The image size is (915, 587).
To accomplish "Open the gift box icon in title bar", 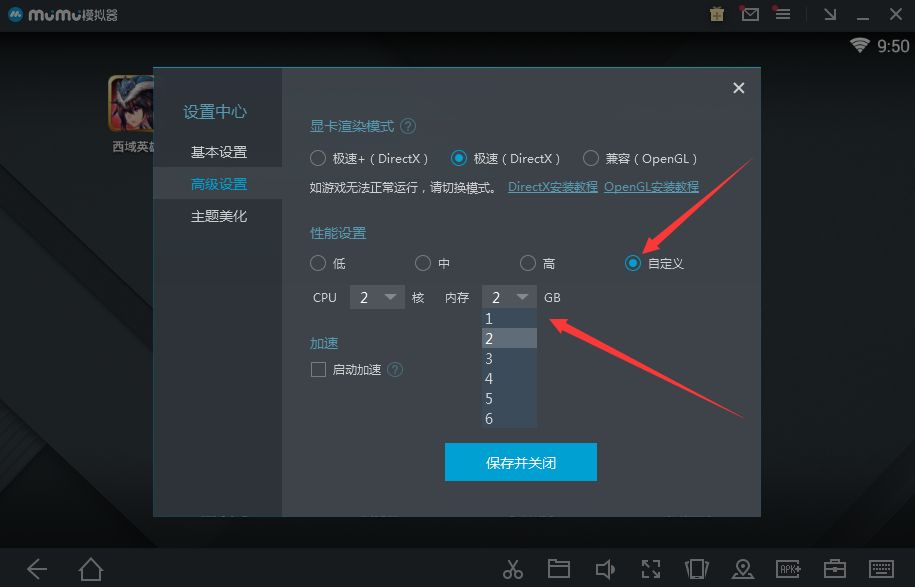I will [717, 14].
